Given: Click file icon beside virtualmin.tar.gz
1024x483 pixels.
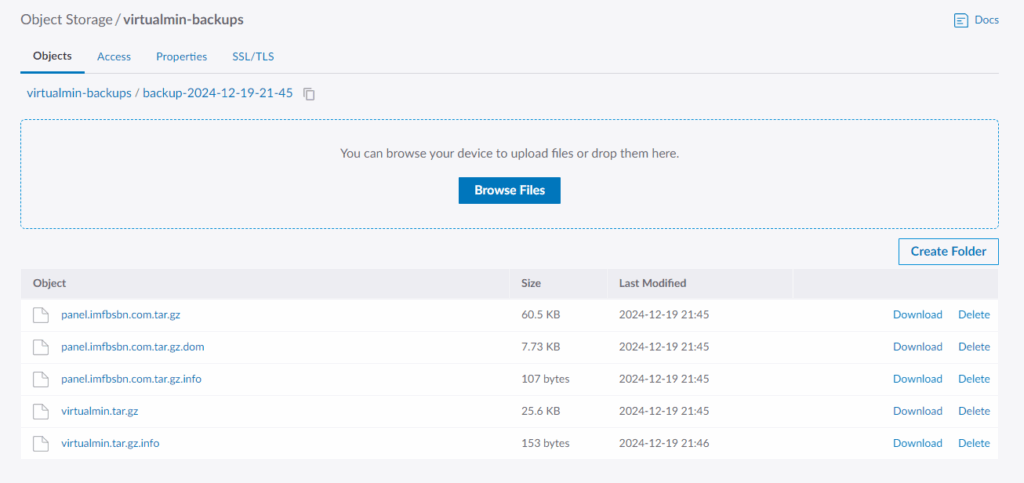Looking at the screenshot, I should tap(40, 411).
